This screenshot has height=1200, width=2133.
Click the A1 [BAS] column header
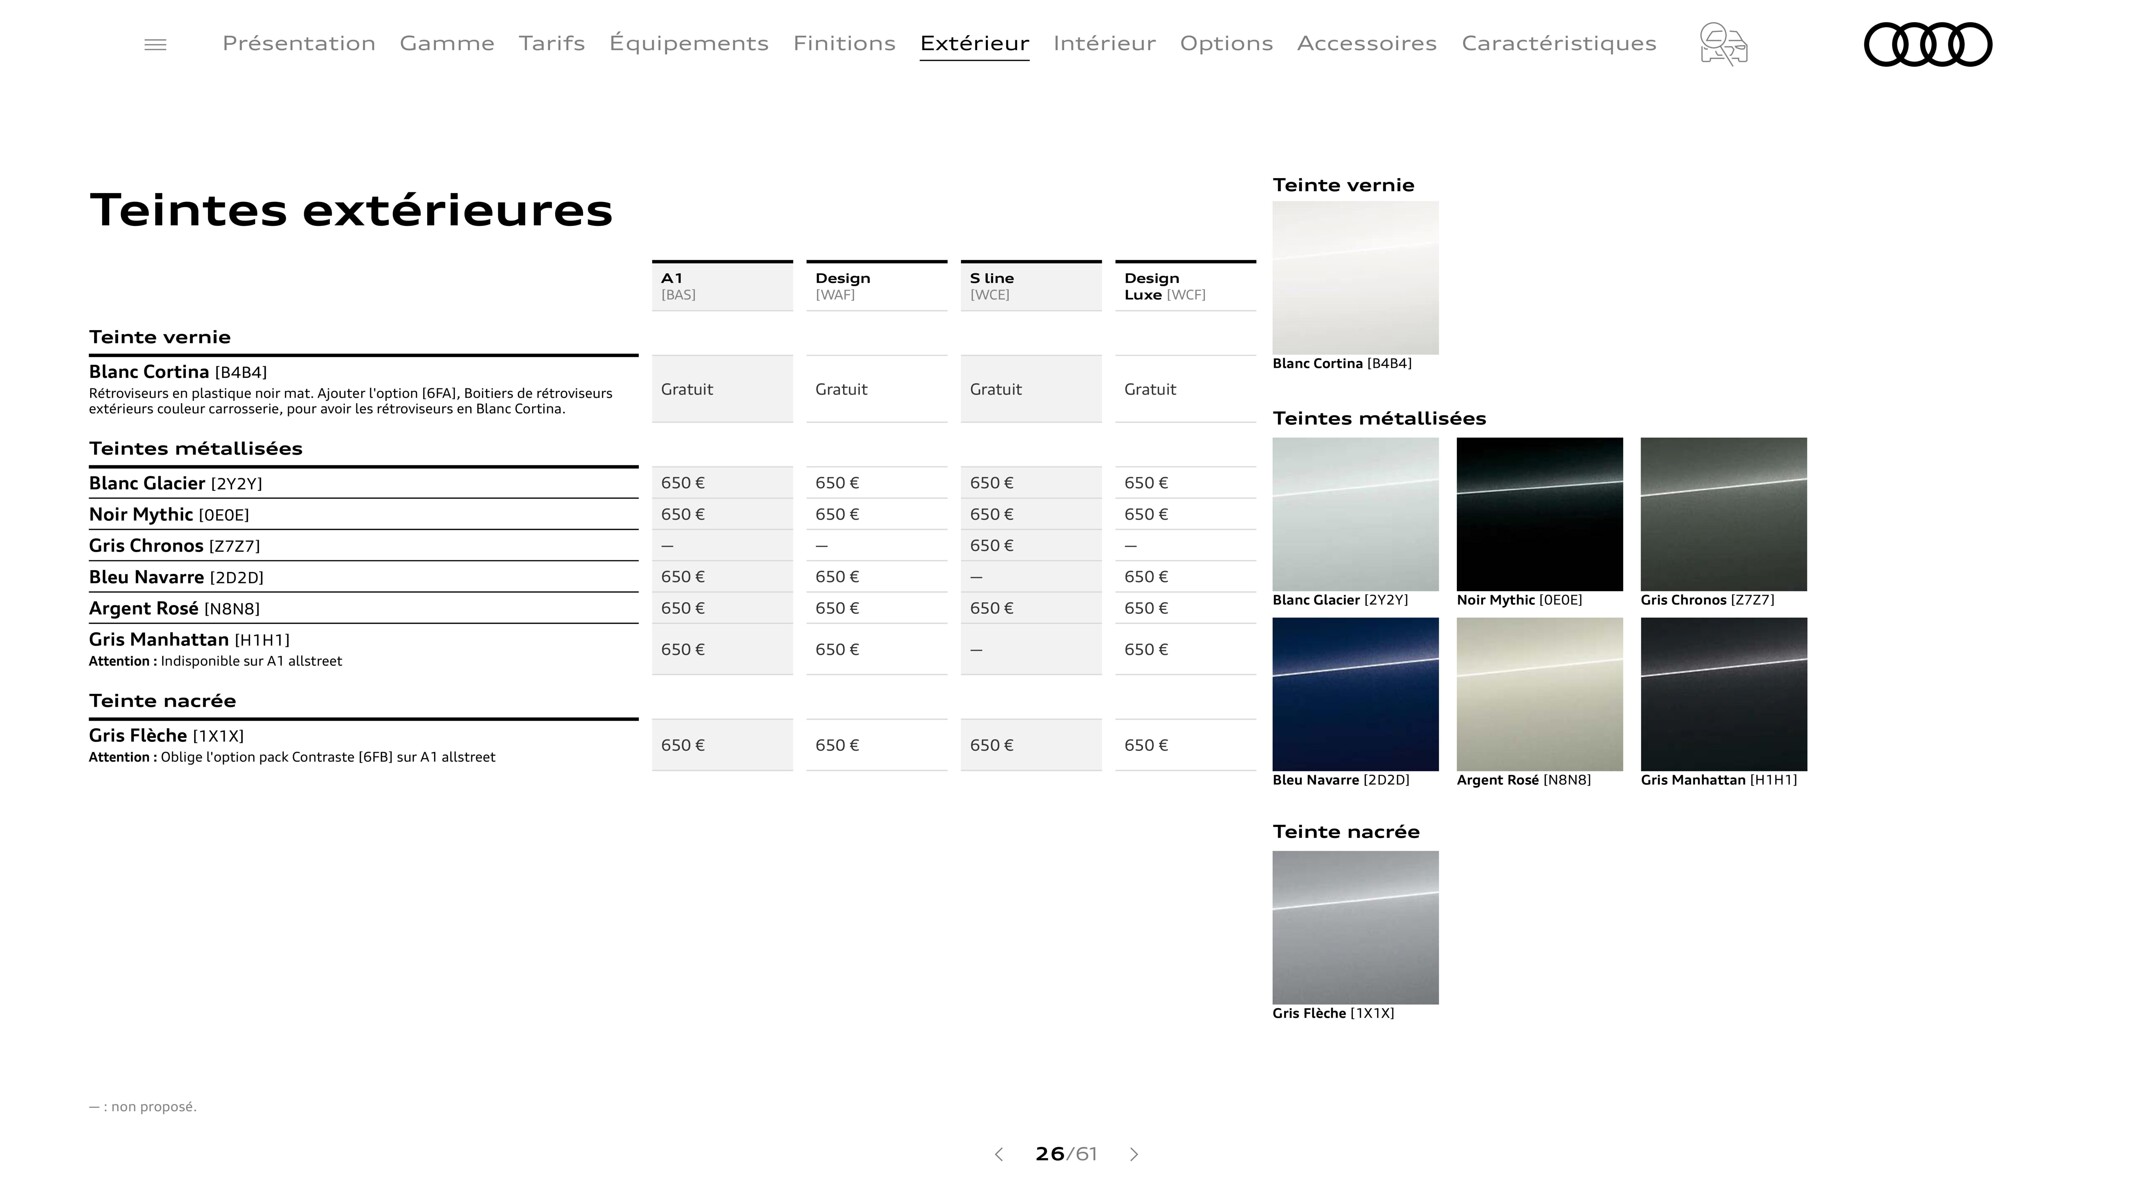pos(722,286)
